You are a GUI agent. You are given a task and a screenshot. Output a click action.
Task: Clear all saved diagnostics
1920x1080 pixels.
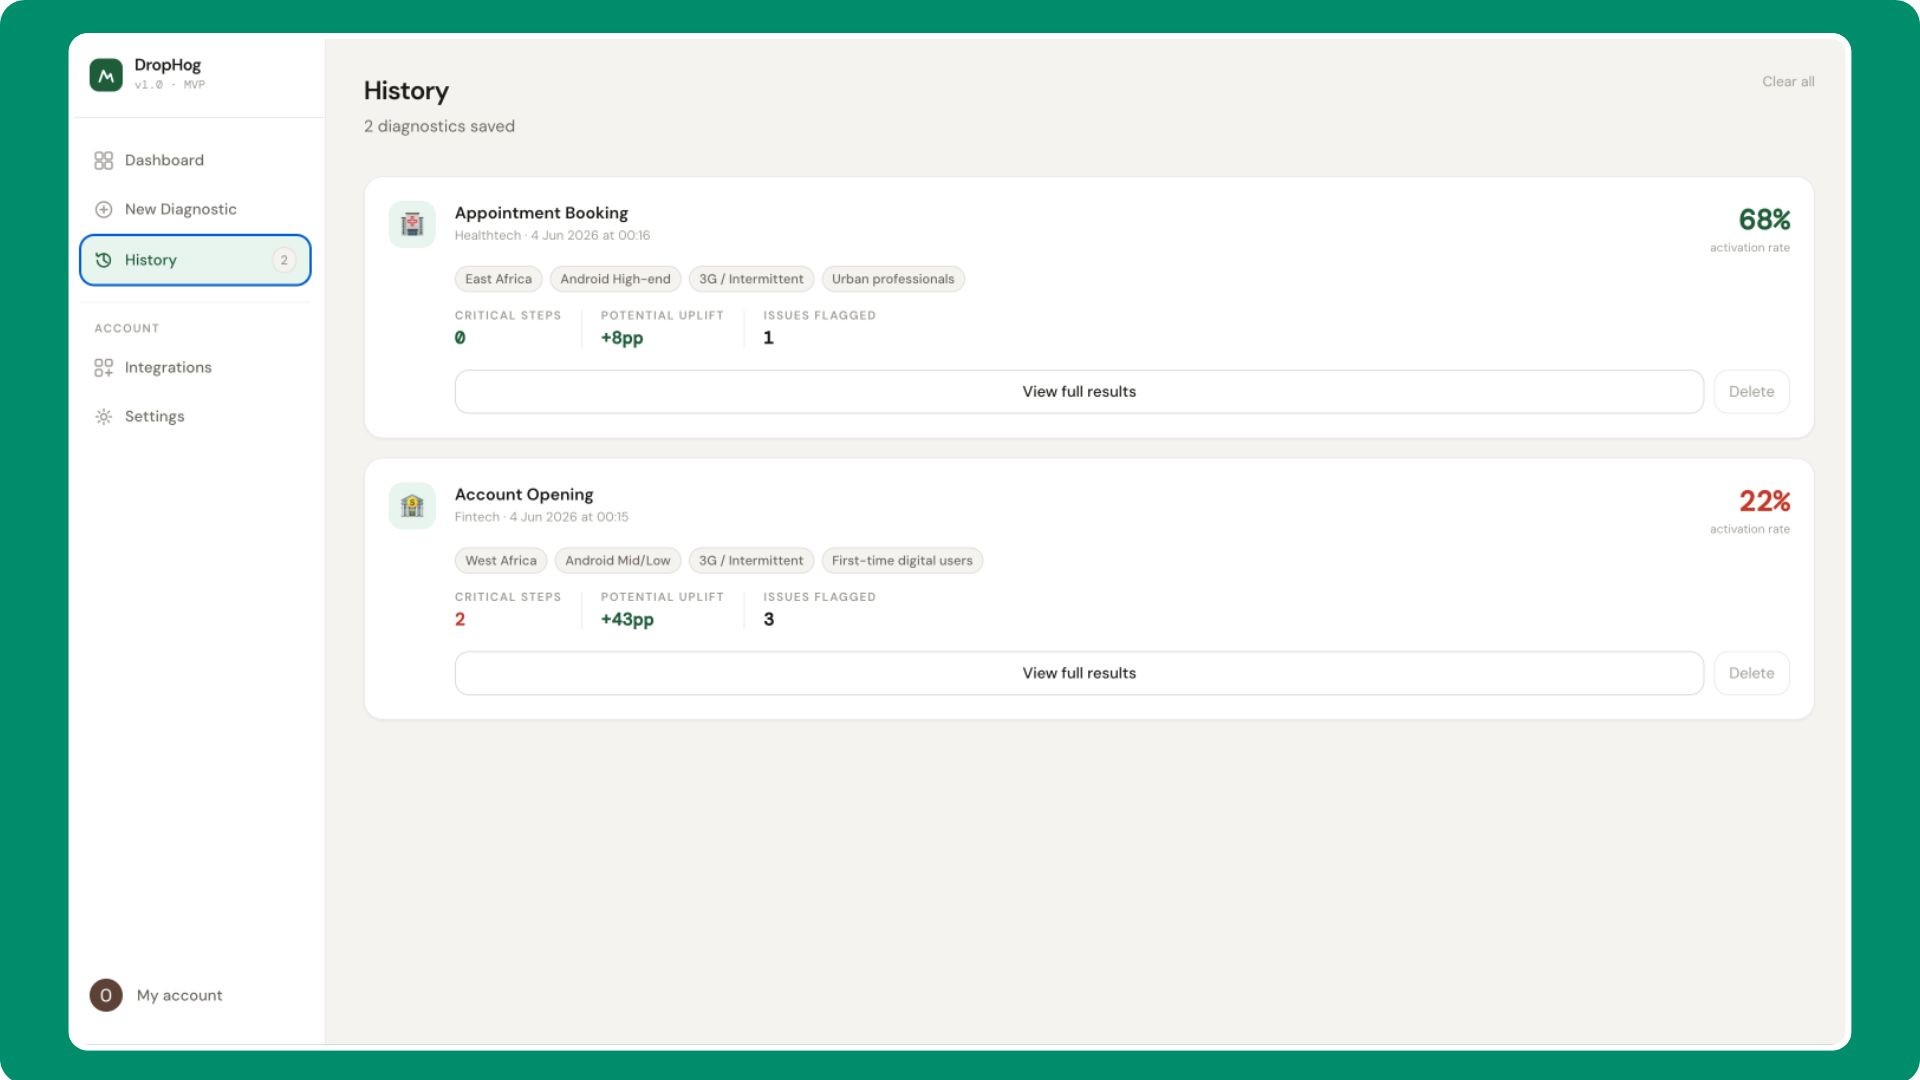coord(1788,82)
